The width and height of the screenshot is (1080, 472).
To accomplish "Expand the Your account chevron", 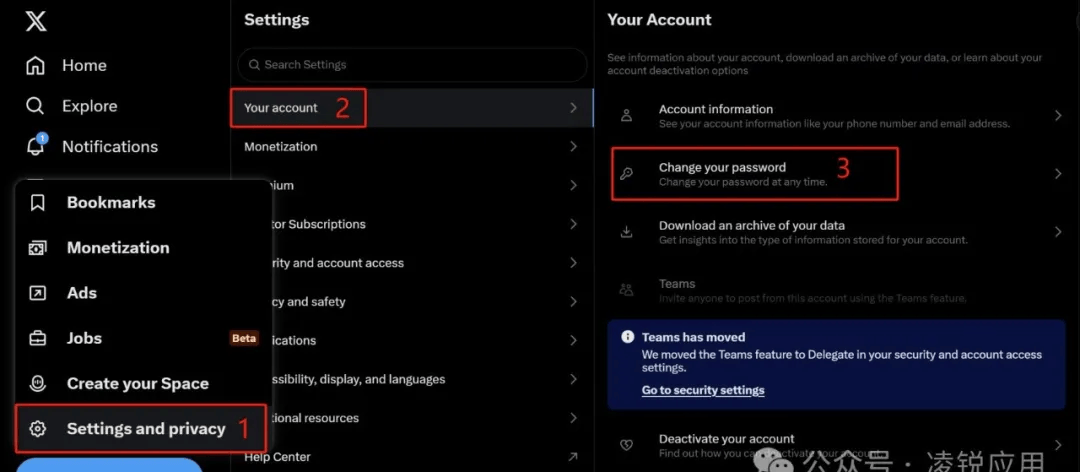I will click(x=573, y=107).
